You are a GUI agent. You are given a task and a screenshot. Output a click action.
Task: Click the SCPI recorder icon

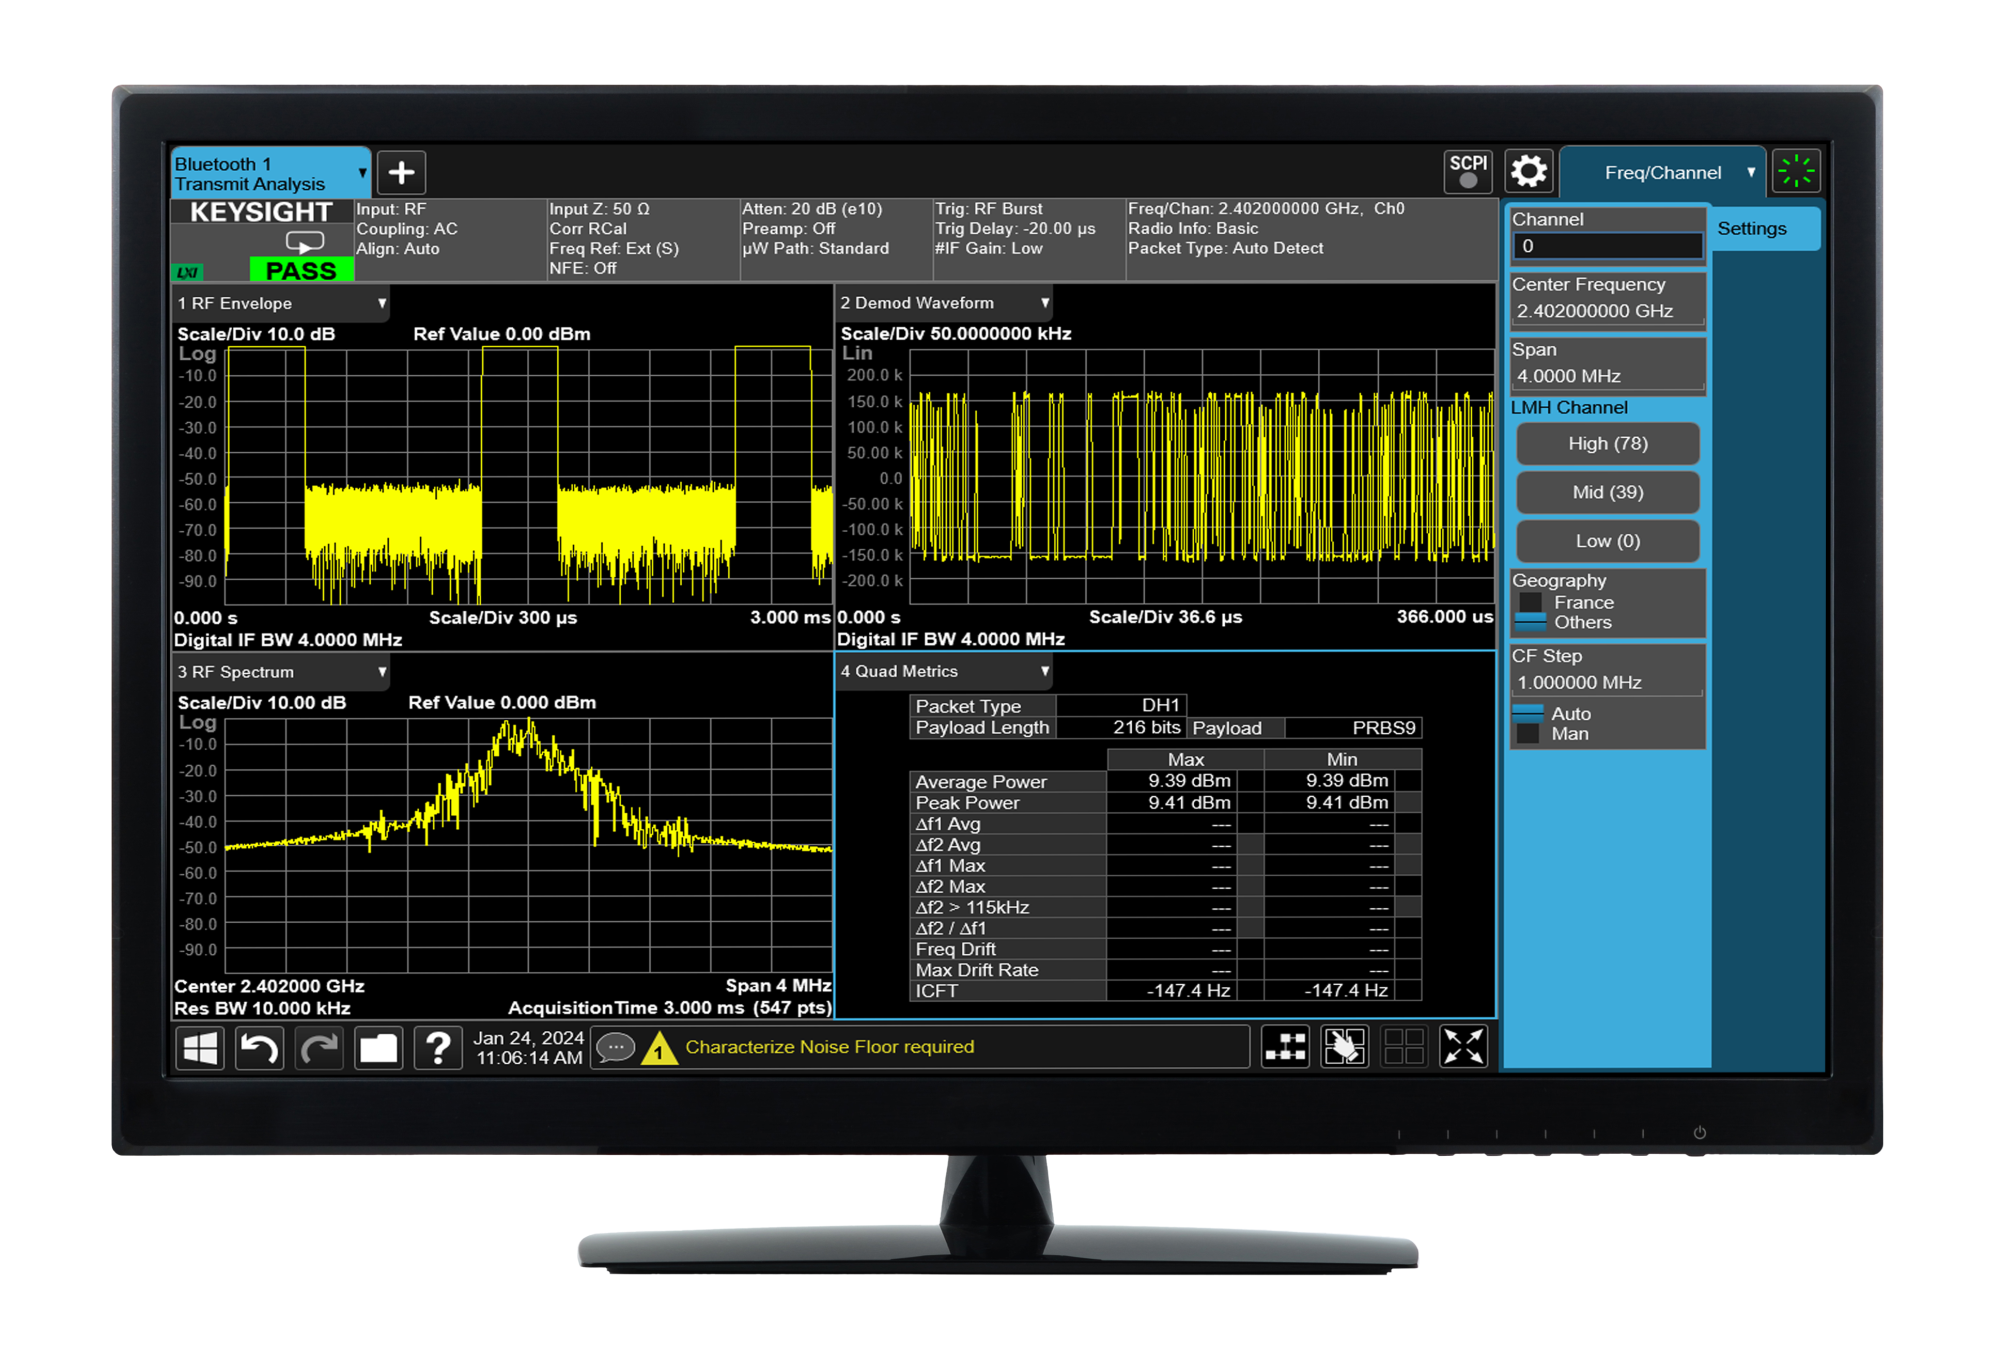[x=1467, y=172]
